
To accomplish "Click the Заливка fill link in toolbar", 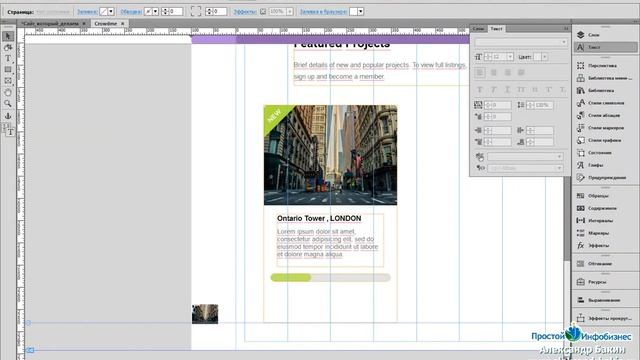I will [x=87, y=12].
